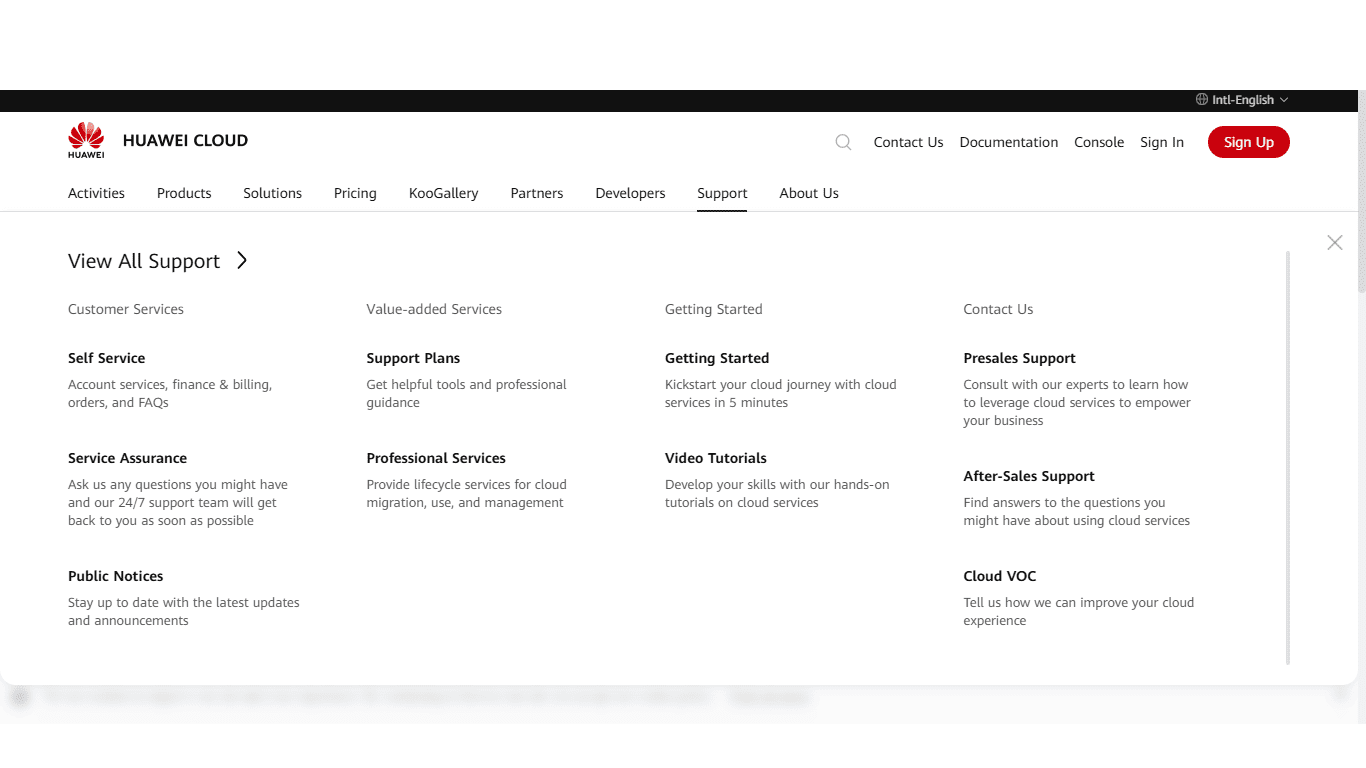Open Cloud VOC link

1000,576
